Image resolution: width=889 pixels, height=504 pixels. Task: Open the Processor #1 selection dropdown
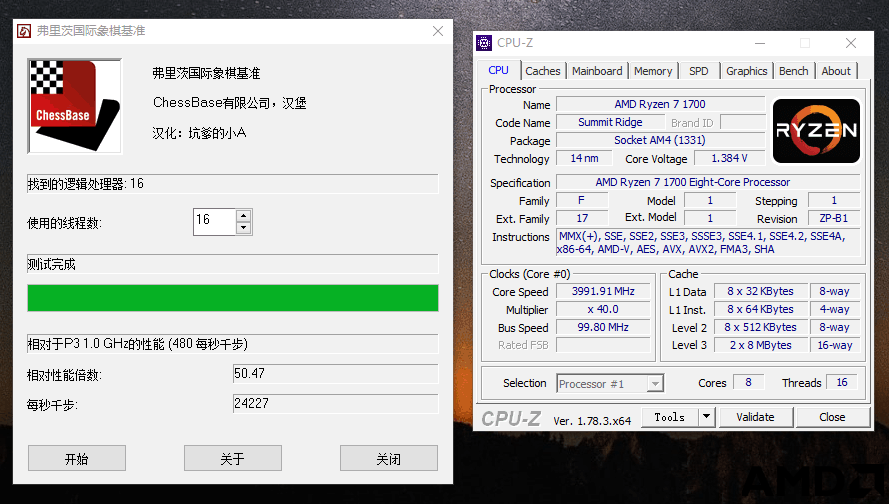coord(609,384)
